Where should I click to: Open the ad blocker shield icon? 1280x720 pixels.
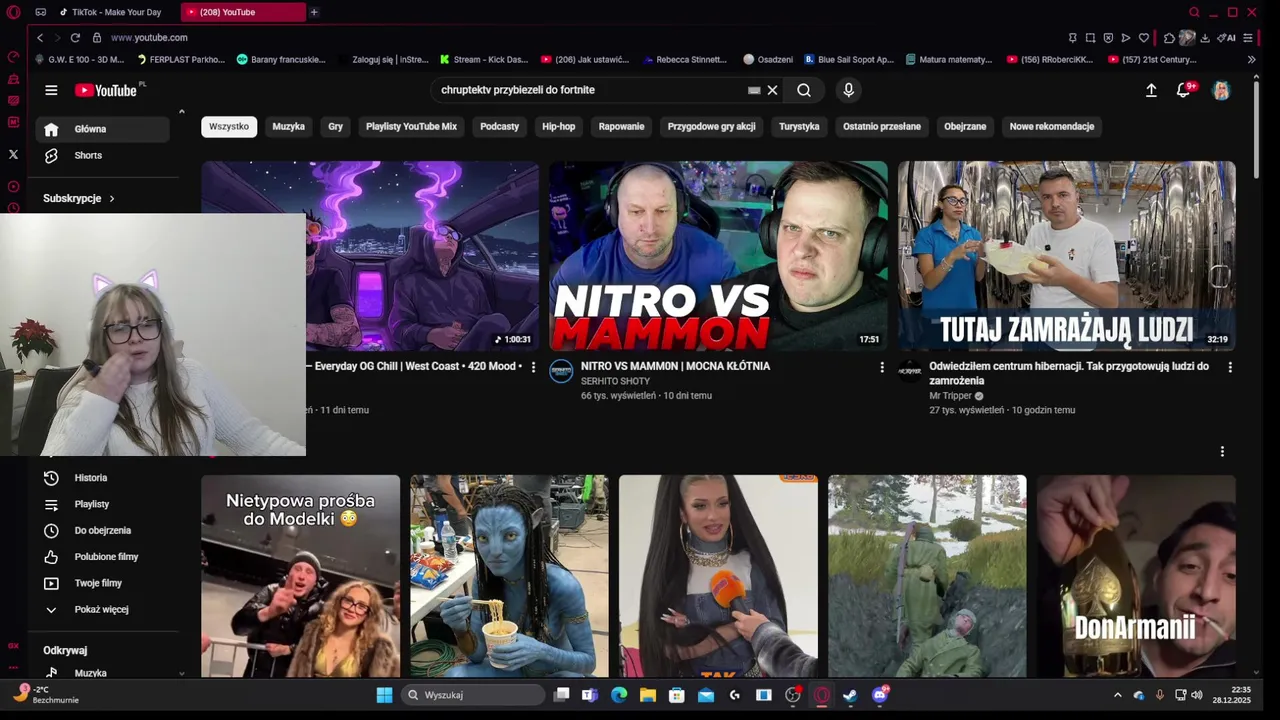coord(1108,38)
